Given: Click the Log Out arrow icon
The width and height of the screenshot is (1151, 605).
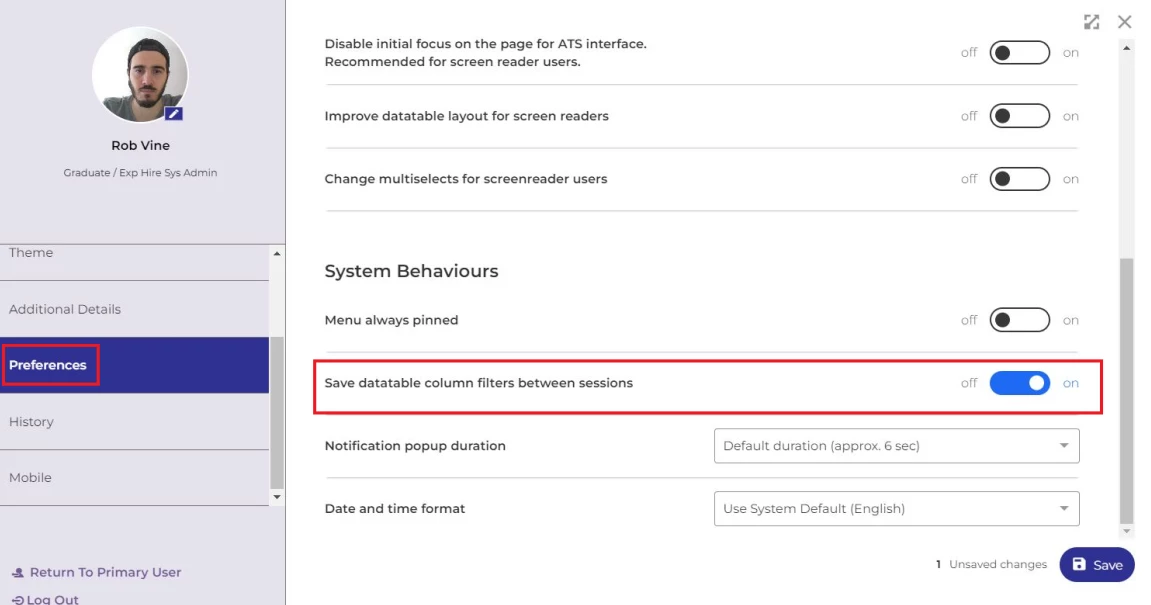Looking at the screenshot, I should click(17, 599).
